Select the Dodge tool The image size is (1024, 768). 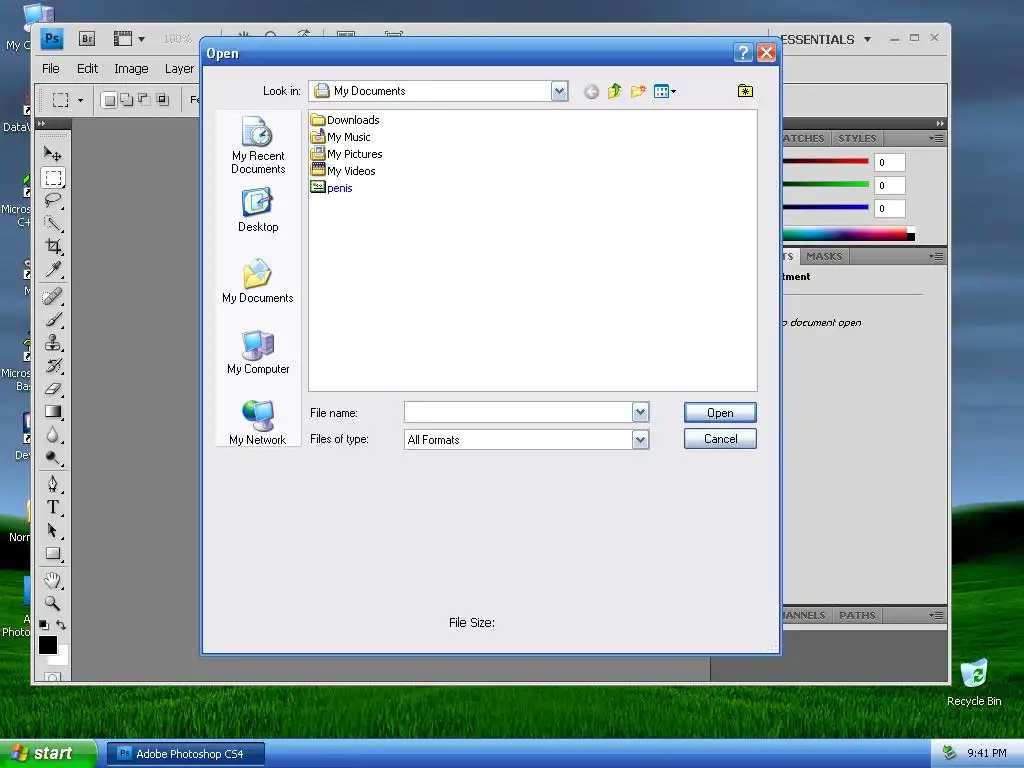pos(52,457)
